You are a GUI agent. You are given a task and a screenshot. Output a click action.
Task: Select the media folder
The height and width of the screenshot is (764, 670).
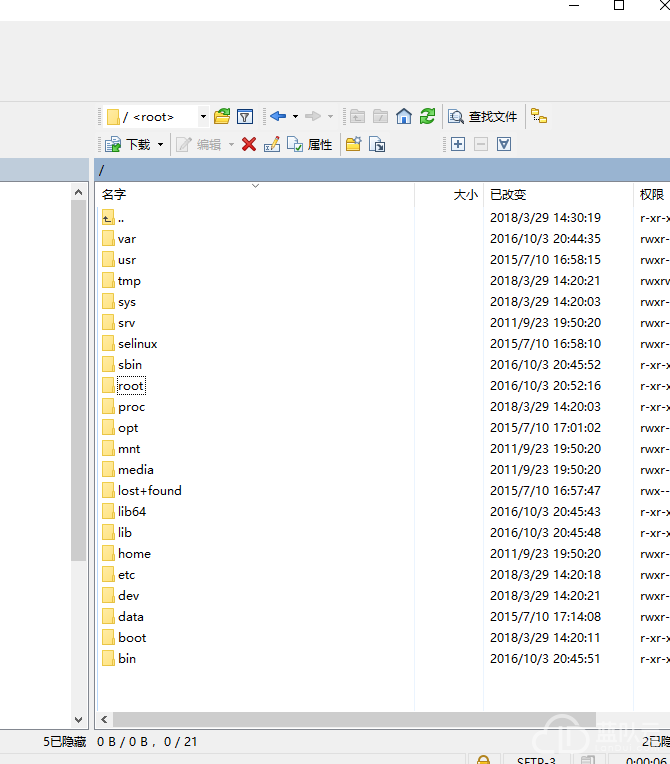pos(128,470)
